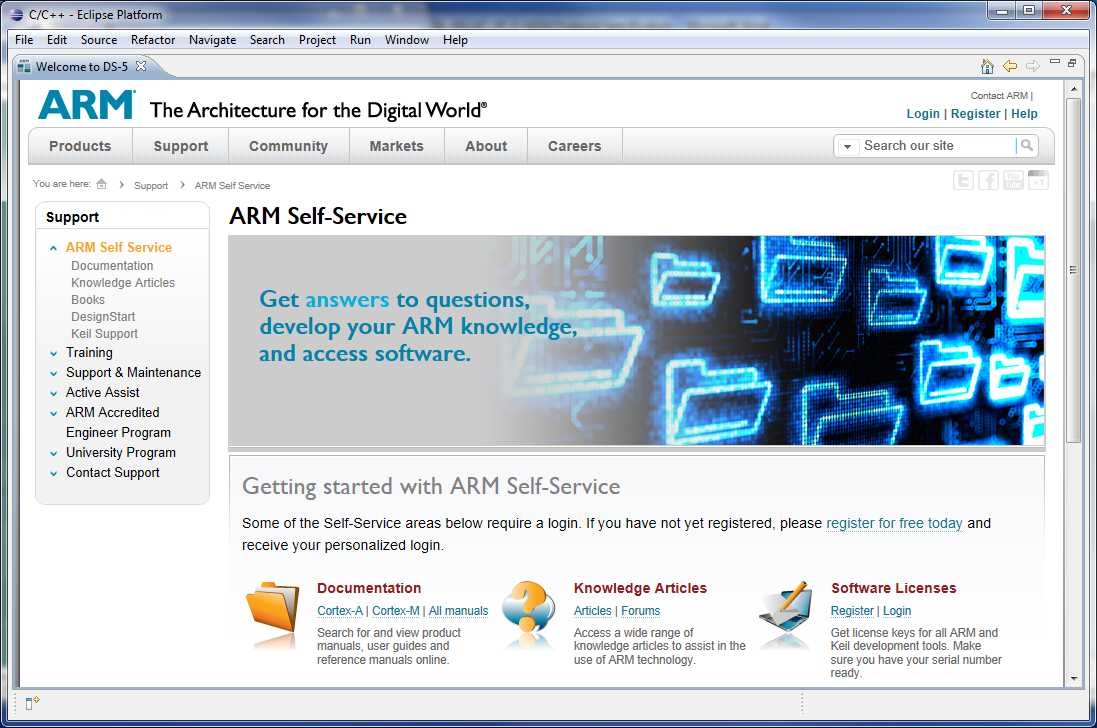Click inside the Search our site field
1097x728 pixels.
(x=935, y=146)
